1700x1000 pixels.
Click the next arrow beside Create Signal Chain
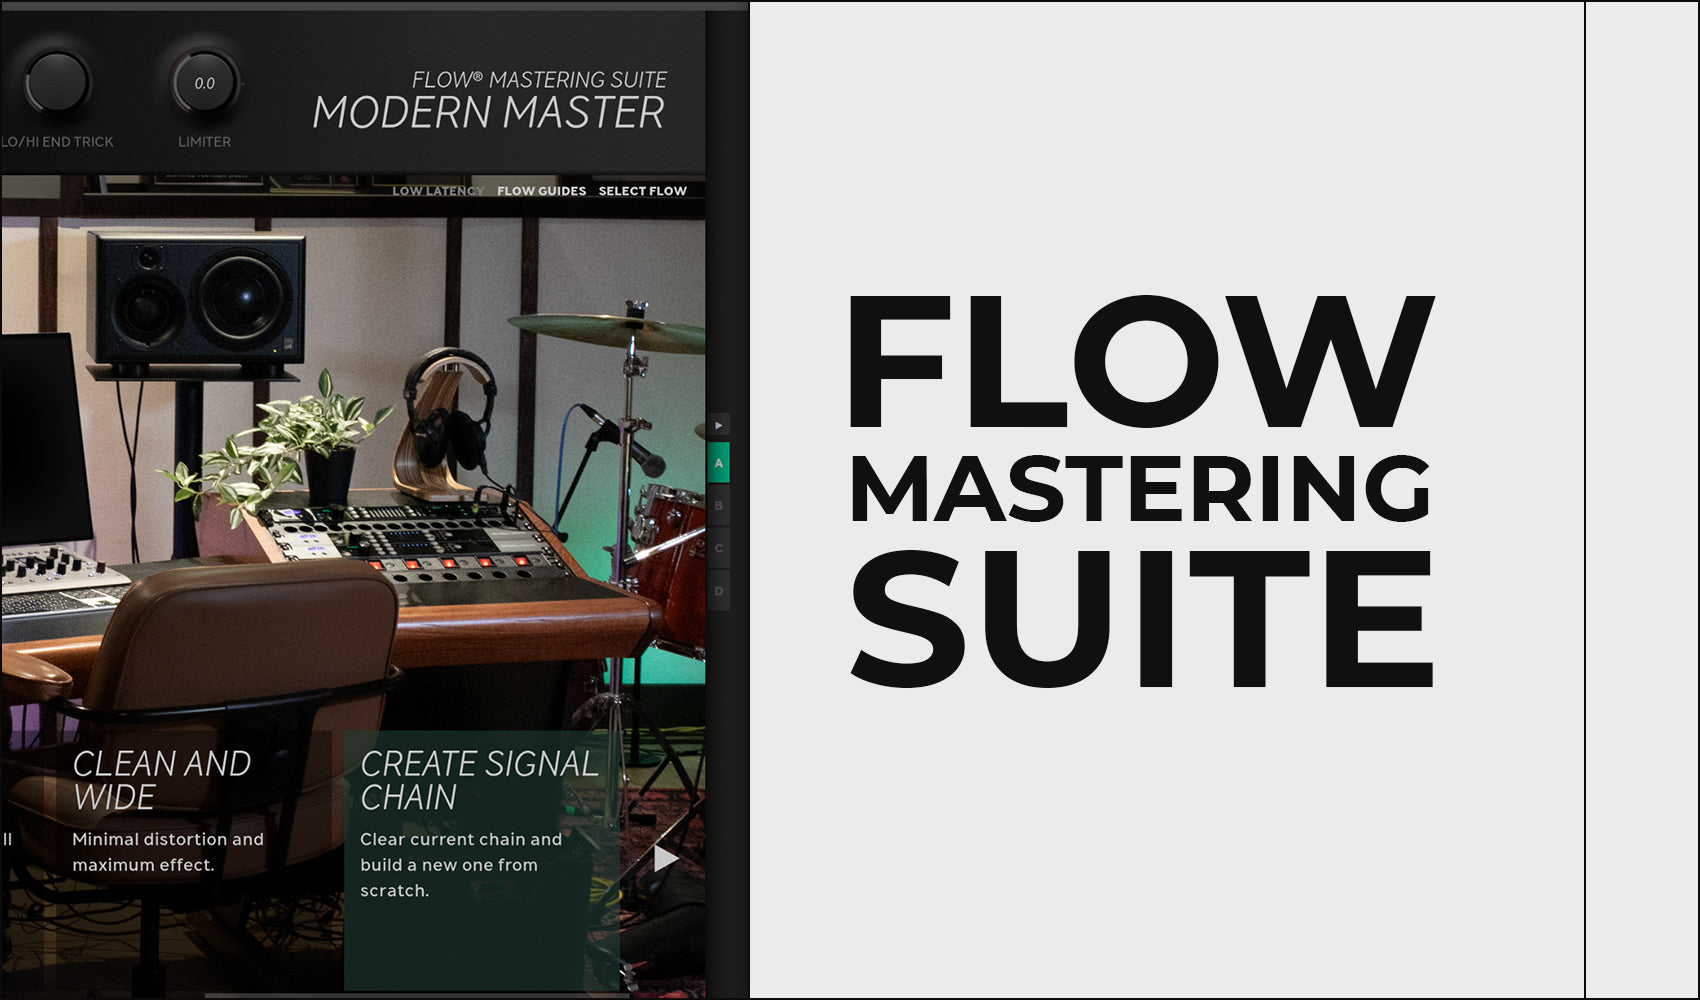pyautogui.click(x=666, y=859)
